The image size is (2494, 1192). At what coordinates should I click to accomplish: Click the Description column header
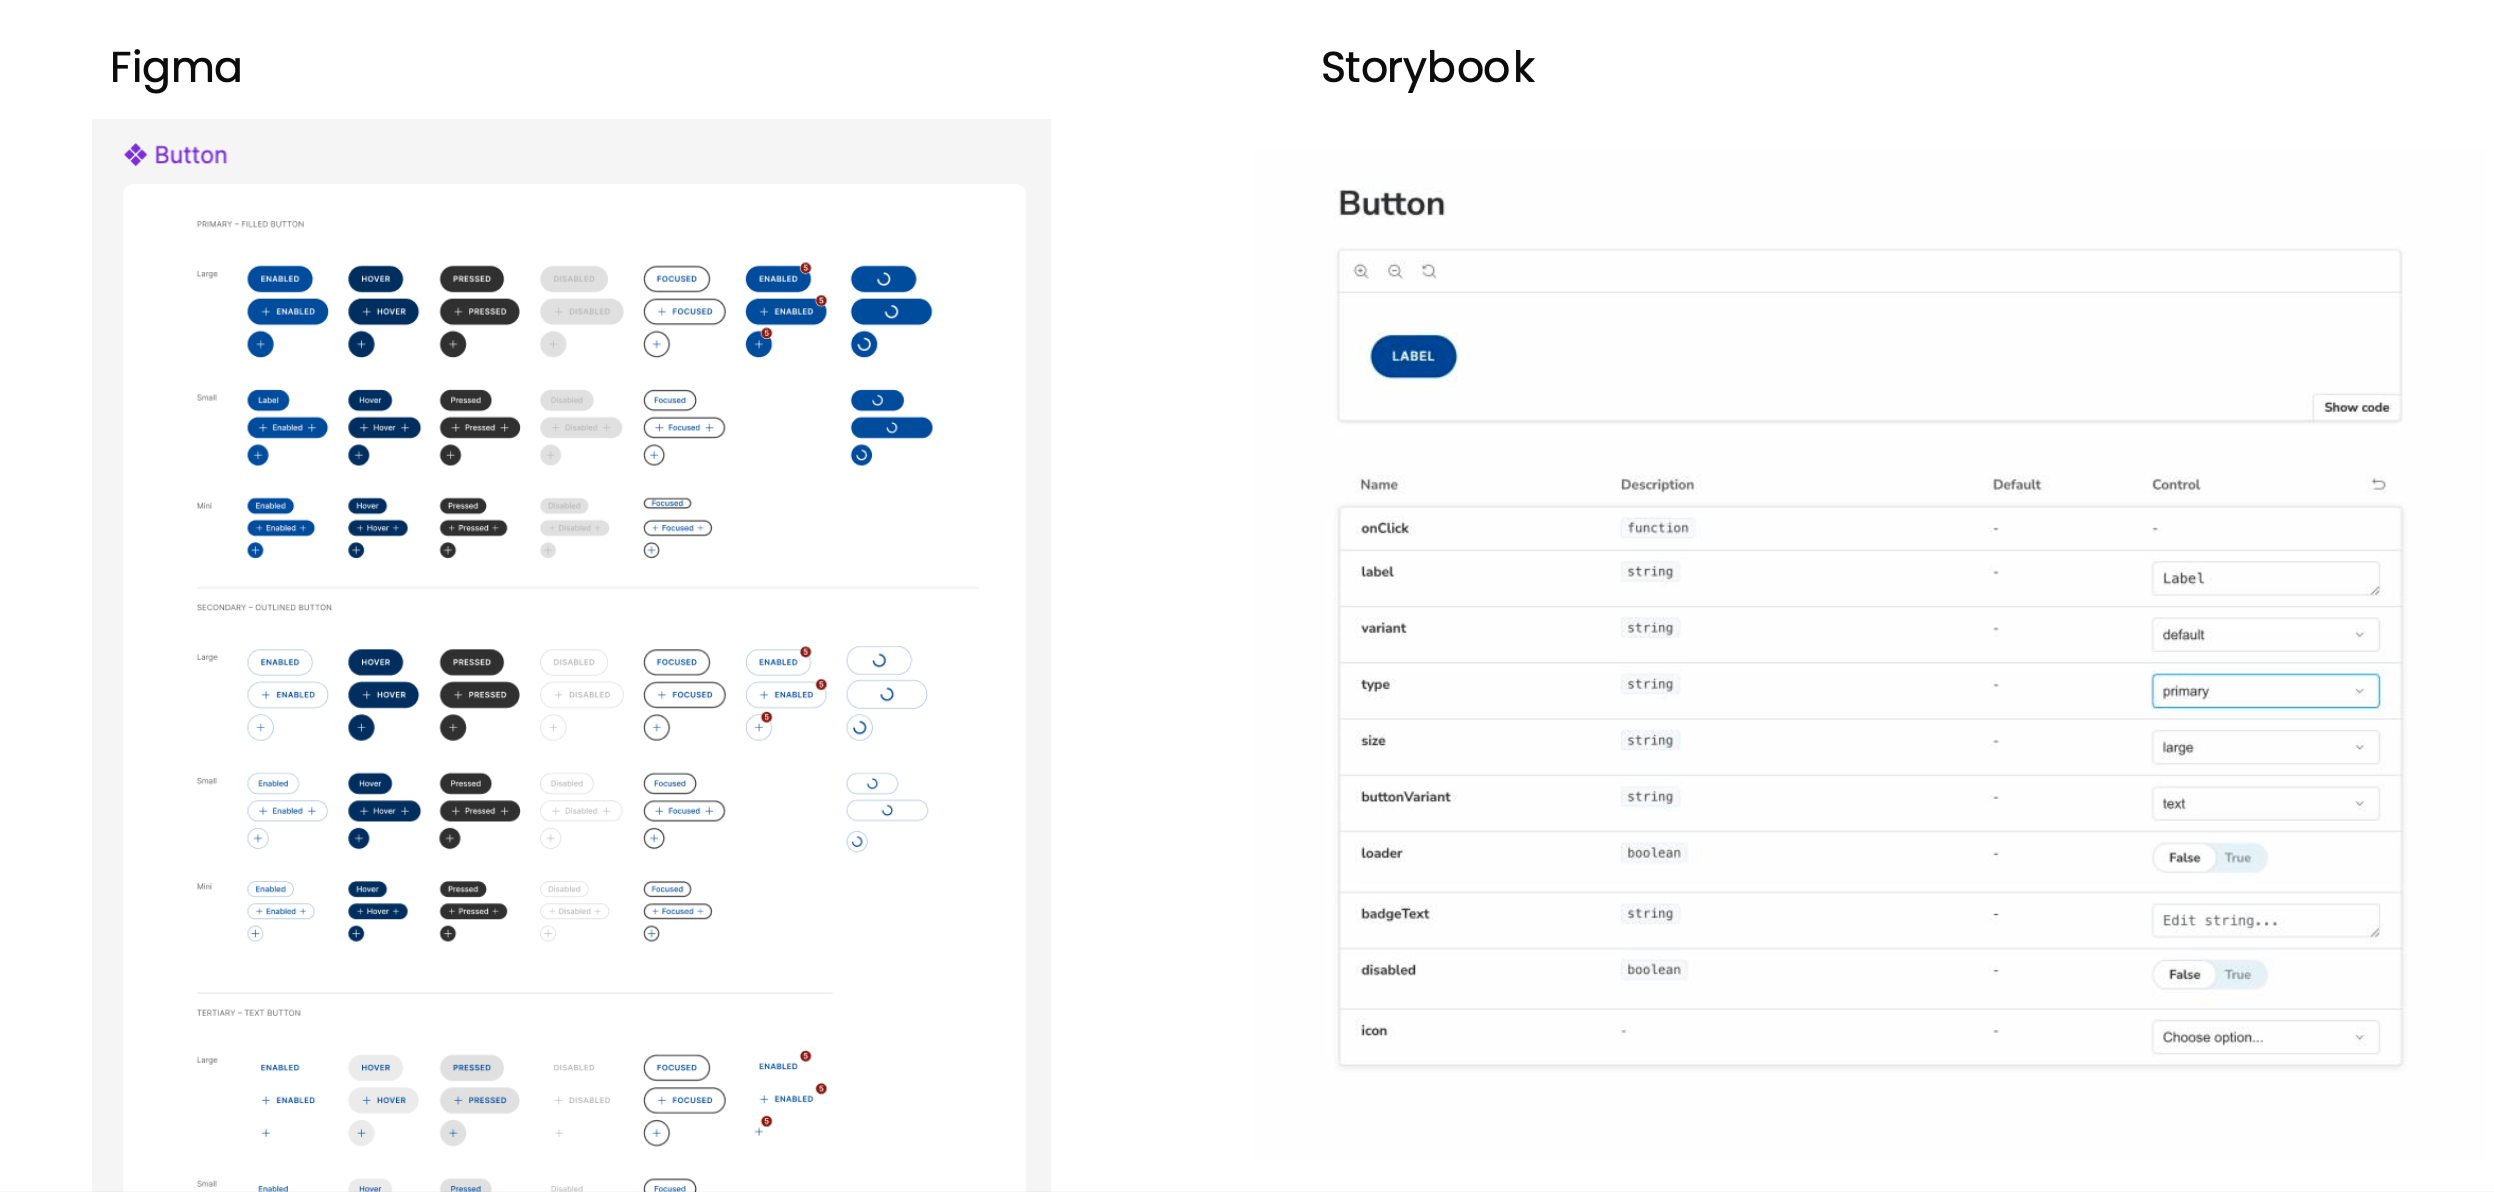1657,484
